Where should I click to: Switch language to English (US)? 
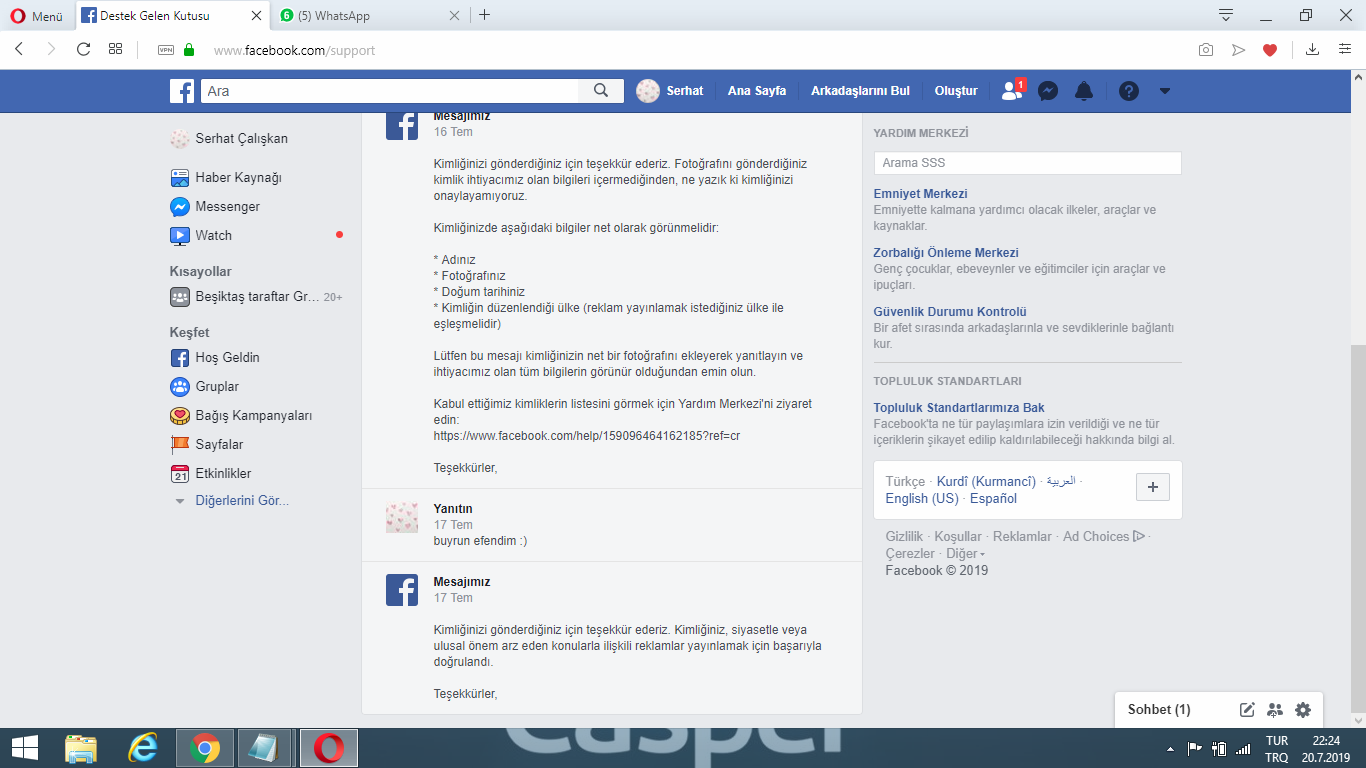922,499
